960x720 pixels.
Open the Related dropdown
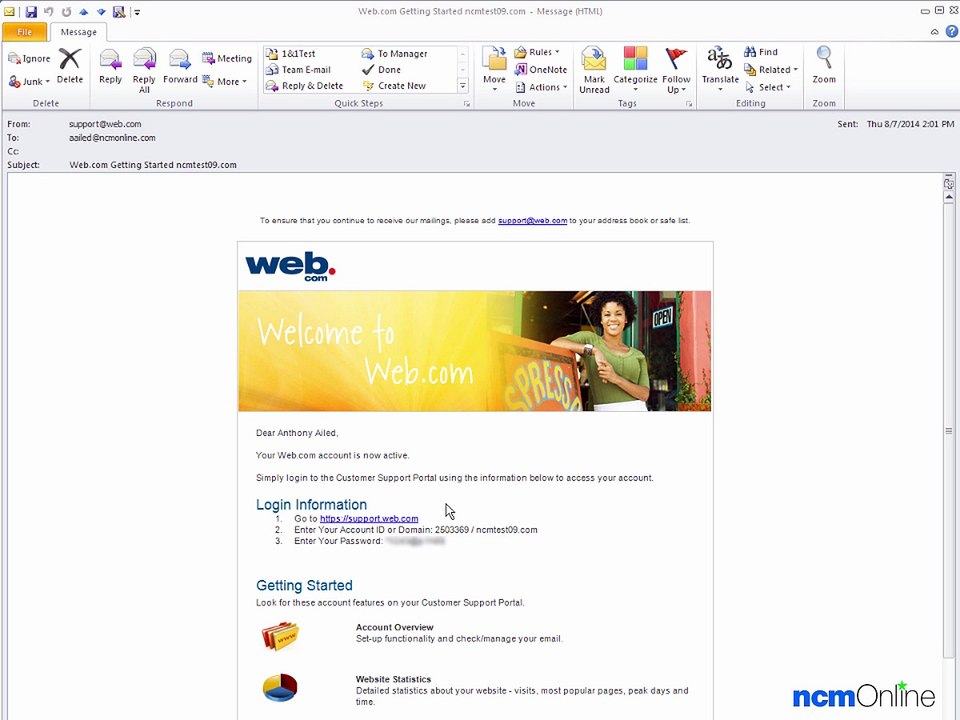point(771,69)
